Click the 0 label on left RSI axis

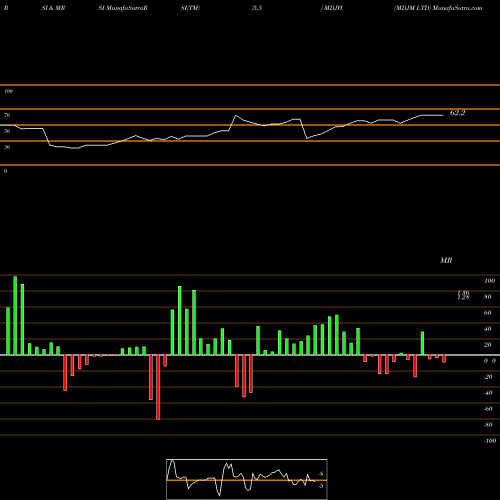[x=5, y=171]
